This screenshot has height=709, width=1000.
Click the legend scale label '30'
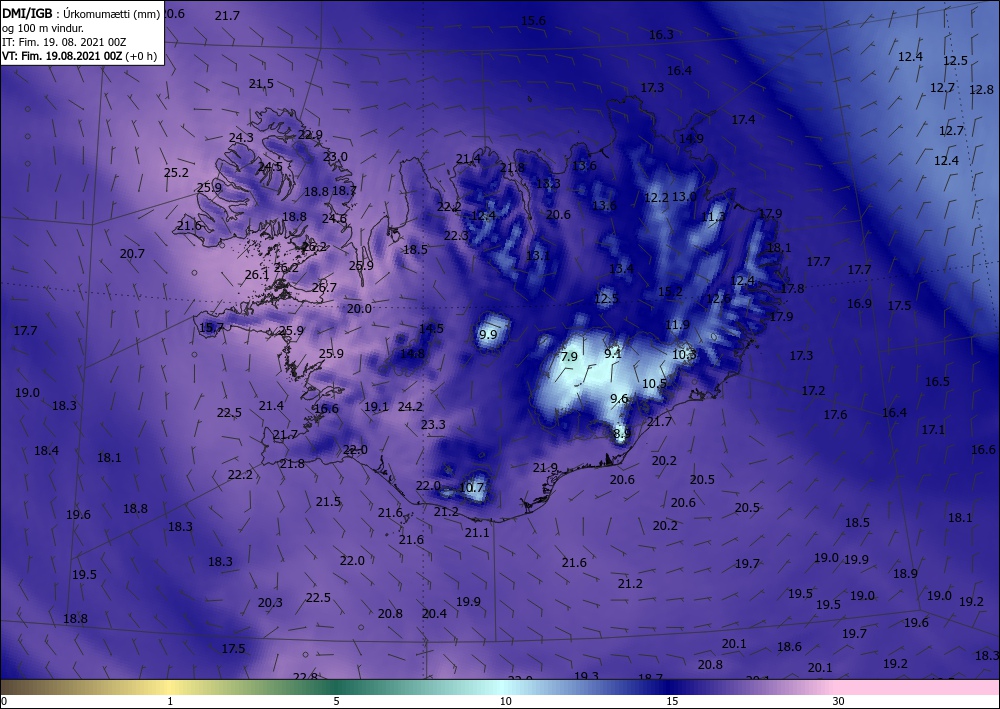click(x=838, y=701)
